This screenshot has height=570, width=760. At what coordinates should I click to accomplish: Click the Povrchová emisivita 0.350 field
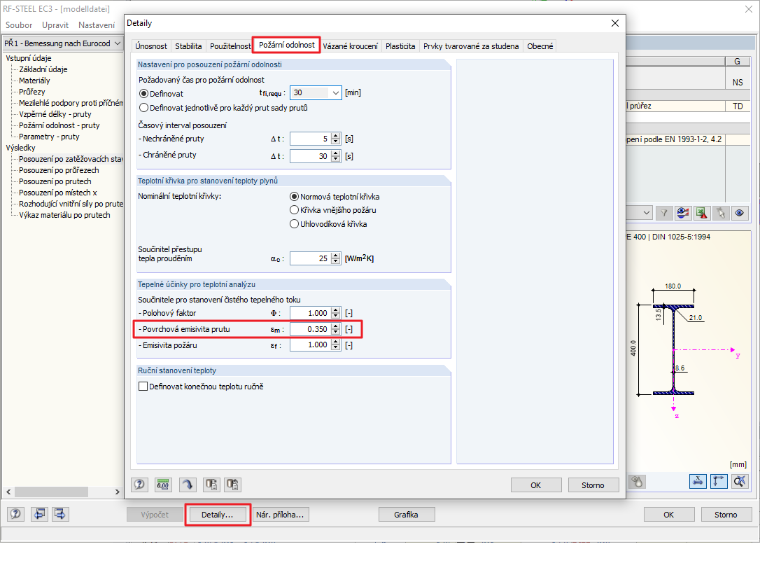click(310, 329)
